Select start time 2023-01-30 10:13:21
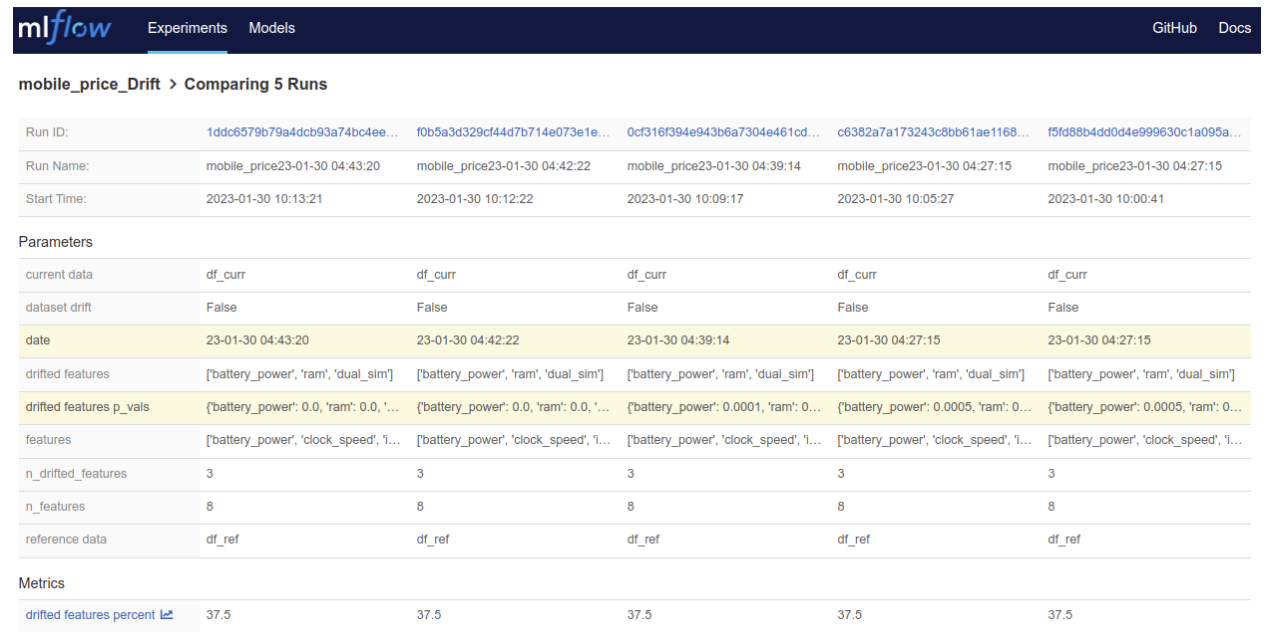This screenshot has width=1280, height=638. point(264,199)
